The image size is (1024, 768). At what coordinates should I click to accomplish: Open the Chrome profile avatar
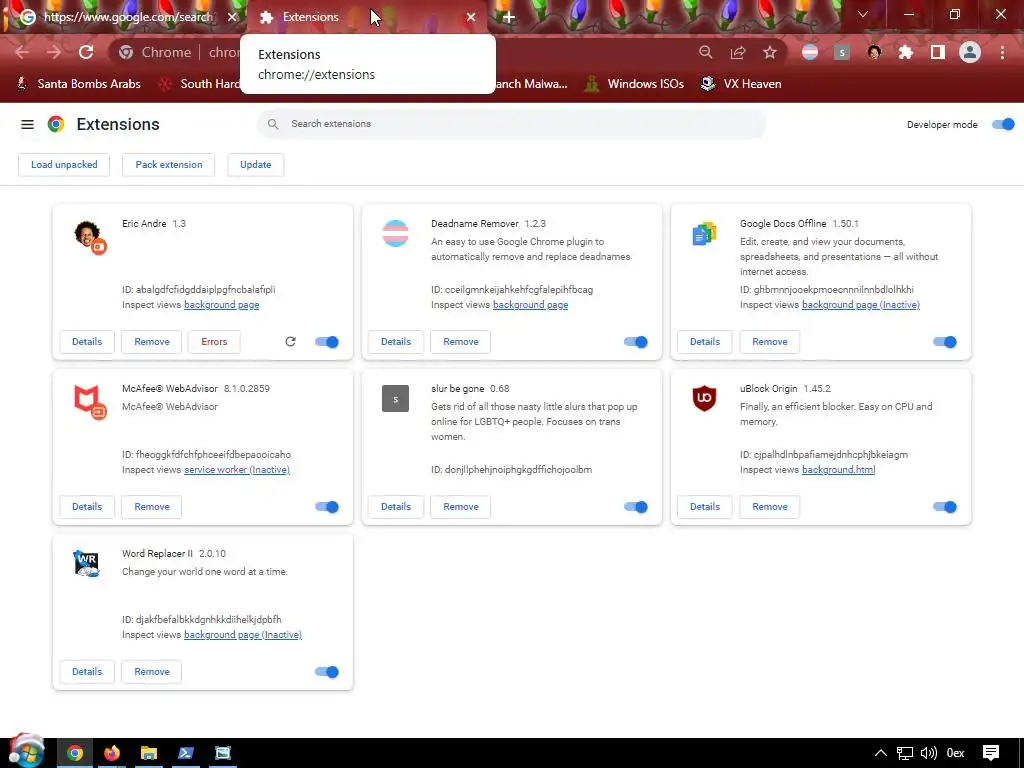click(x=970, y=52)
